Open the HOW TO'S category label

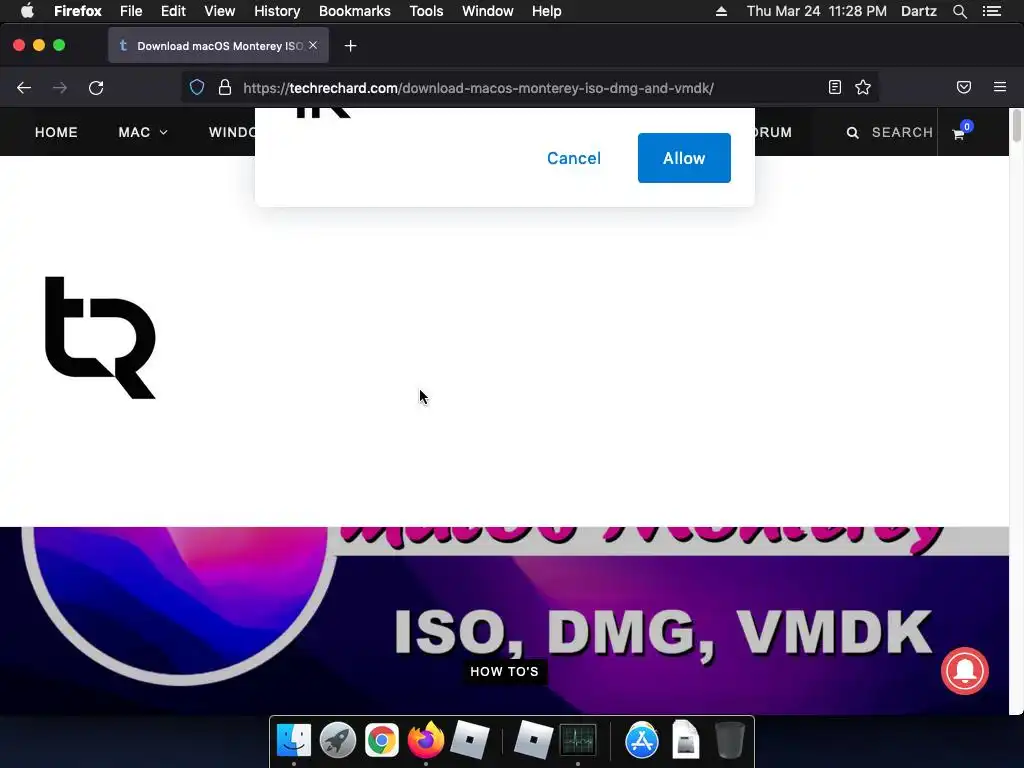(x=504, y=671)
